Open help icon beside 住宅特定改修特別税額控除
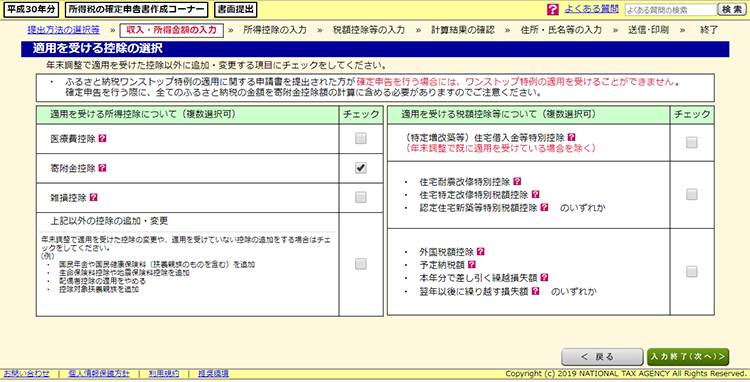Screen dimensions: 750x382 535,195
